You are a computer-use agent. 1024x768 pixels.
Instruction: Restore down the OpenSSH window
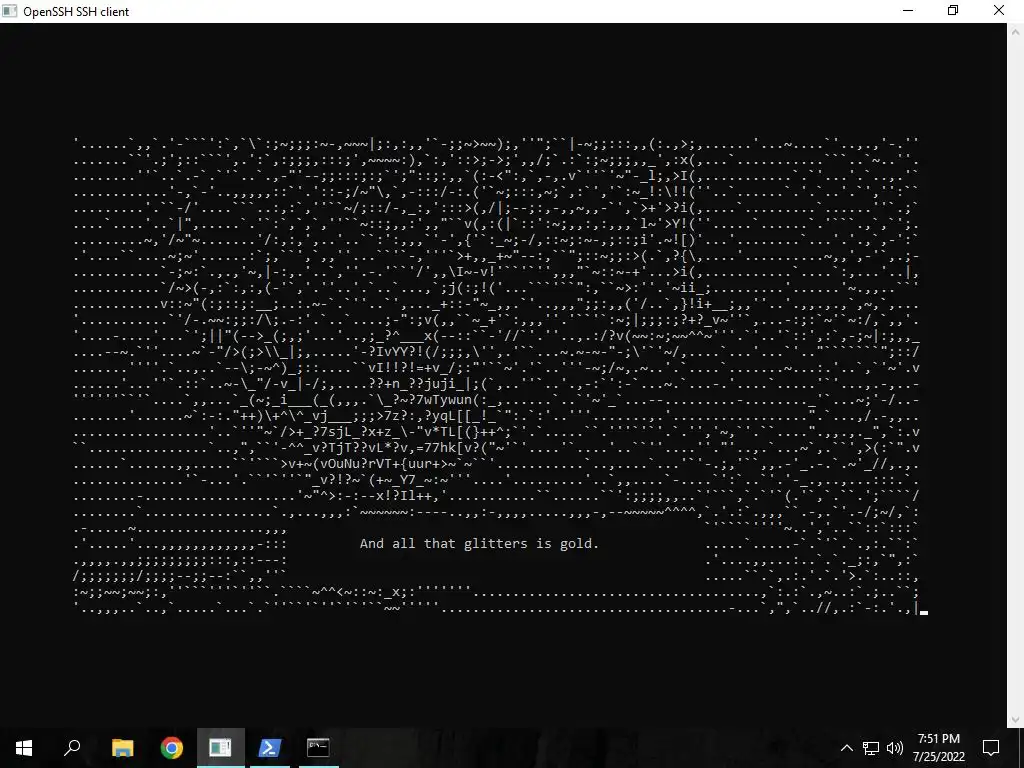tap(953, 11)
